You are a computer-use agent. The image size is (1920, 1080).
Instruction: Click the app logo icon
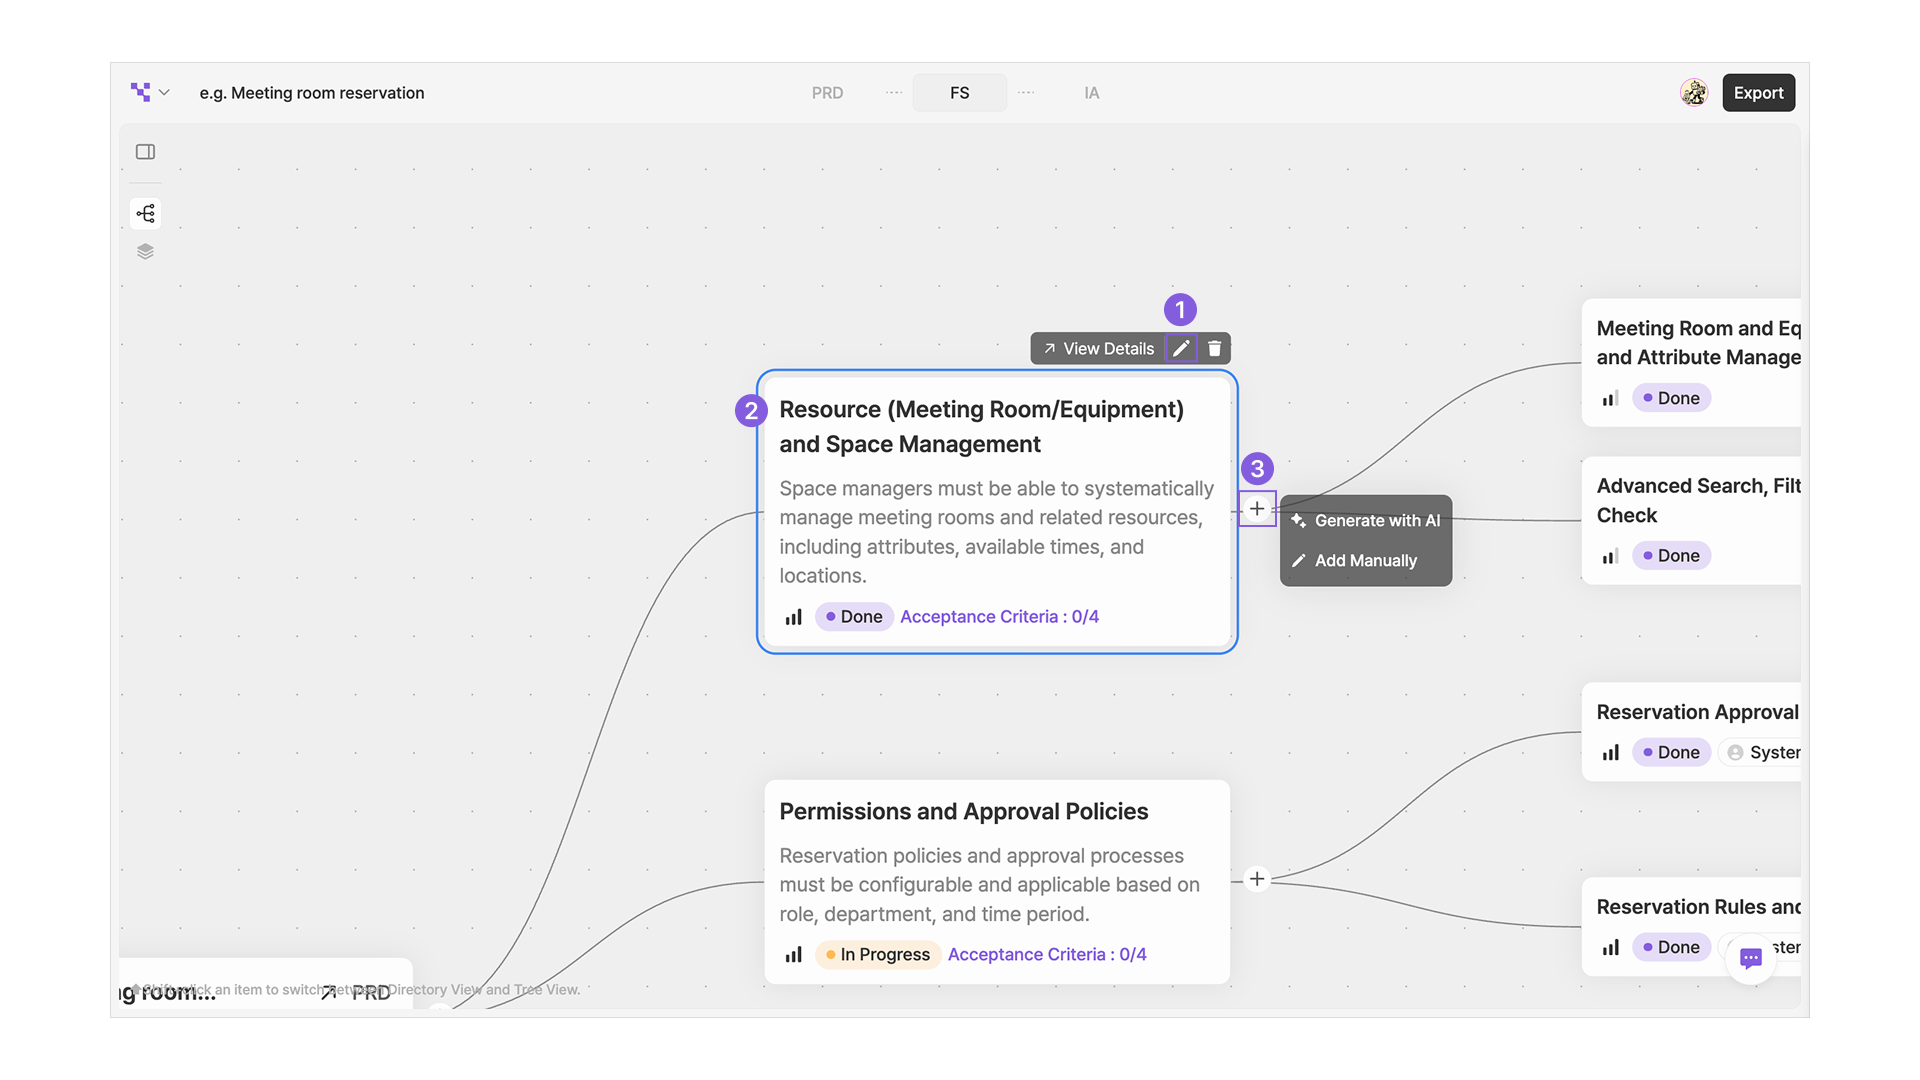click(x=140, y=92)
